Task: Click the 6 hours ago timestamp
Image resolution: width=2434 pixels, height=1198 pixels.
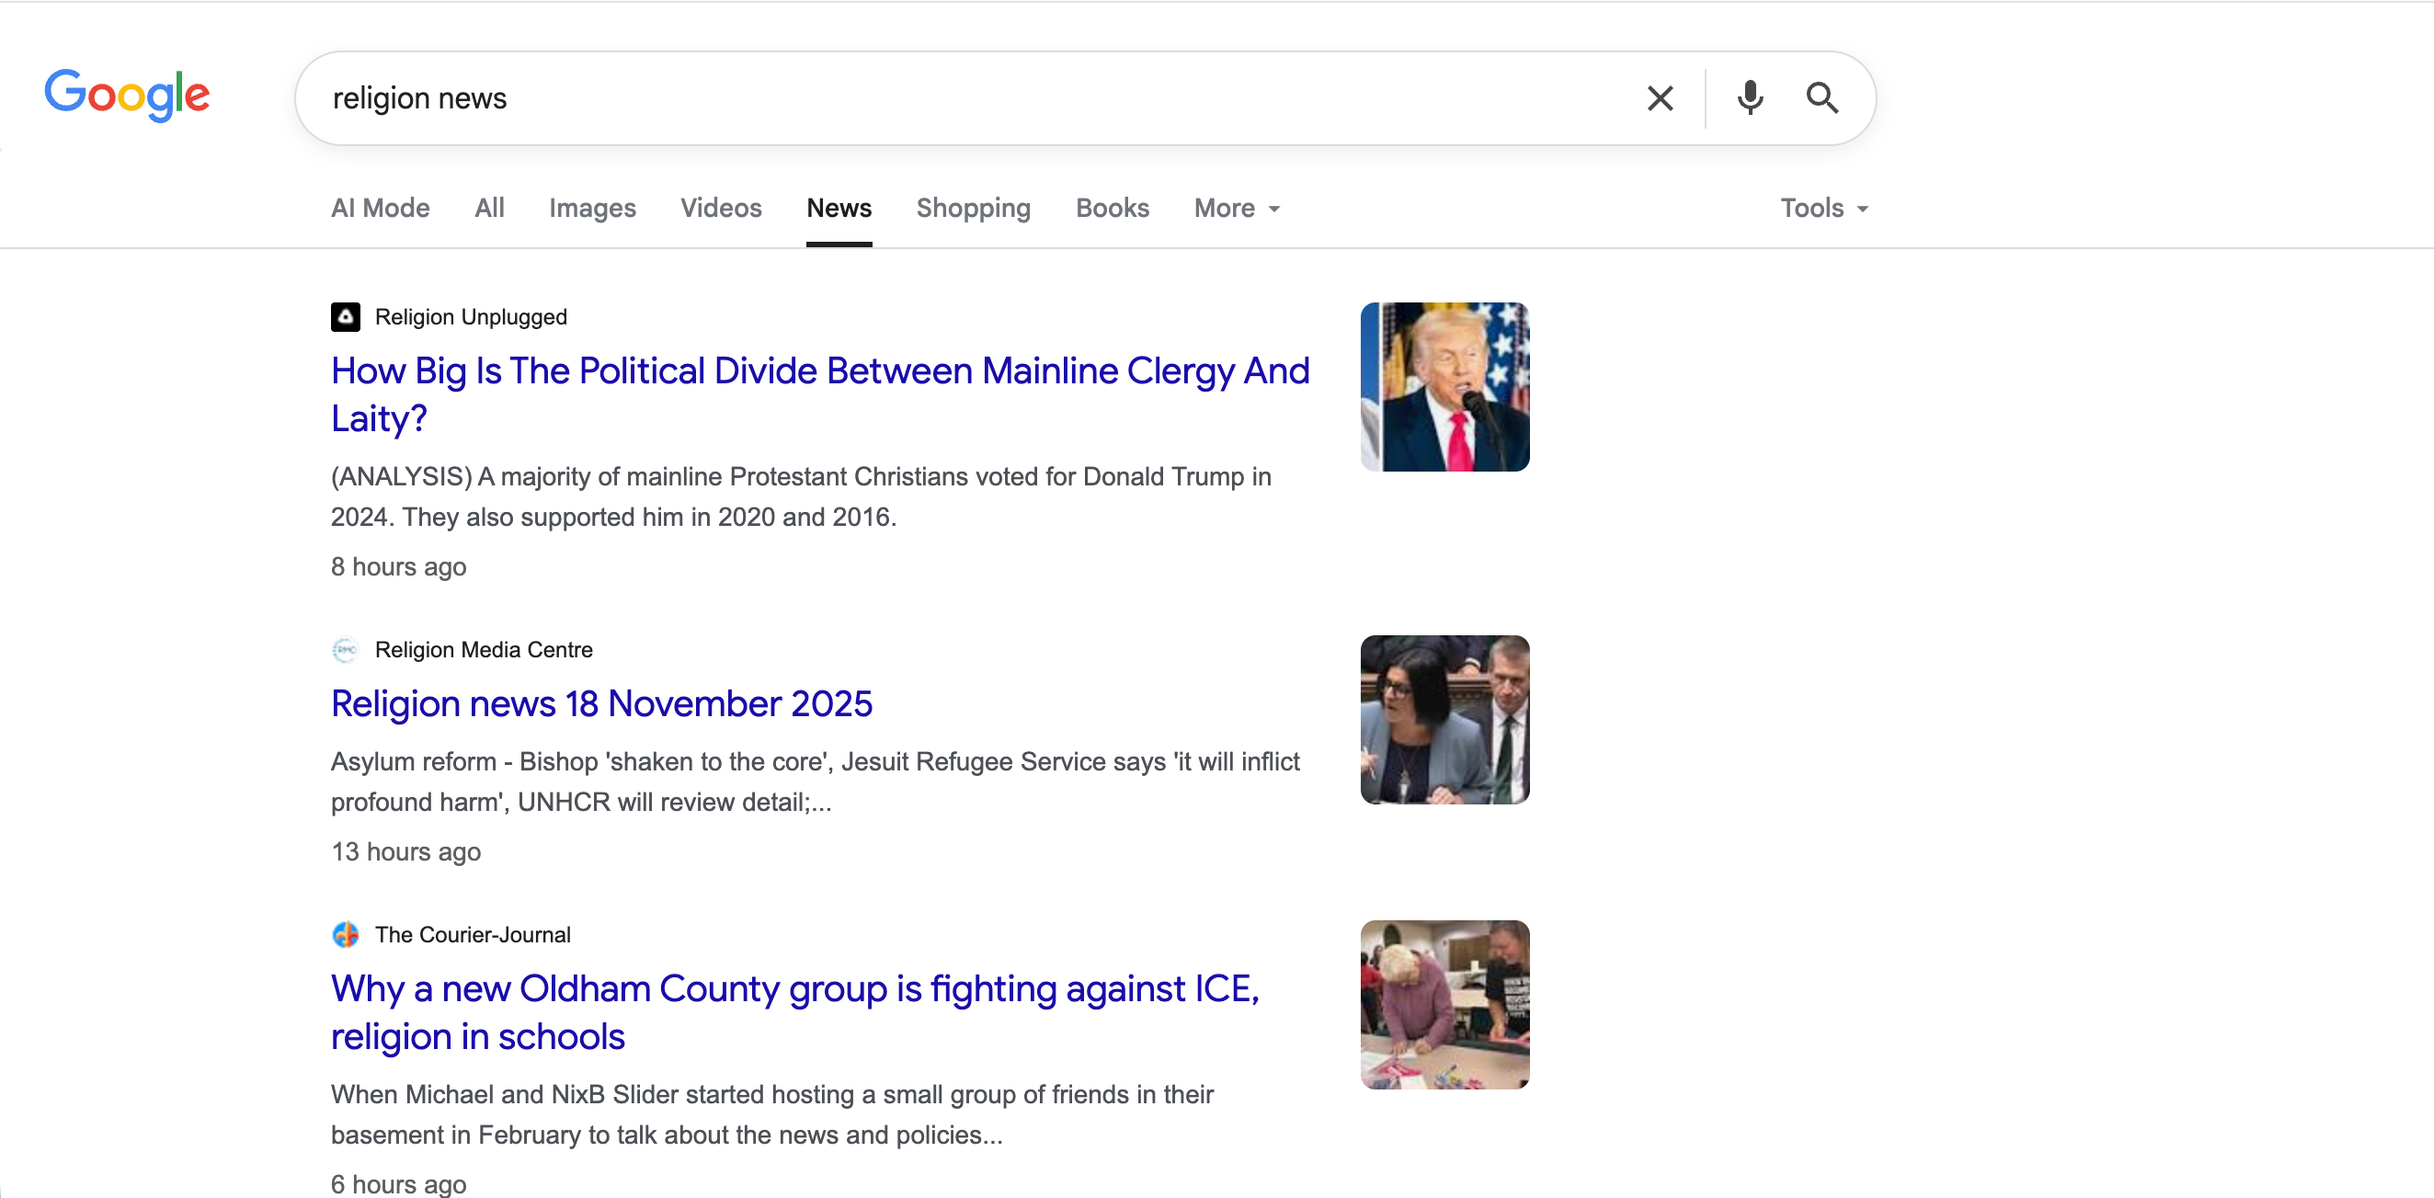Action: click(x=399, y=1184)
